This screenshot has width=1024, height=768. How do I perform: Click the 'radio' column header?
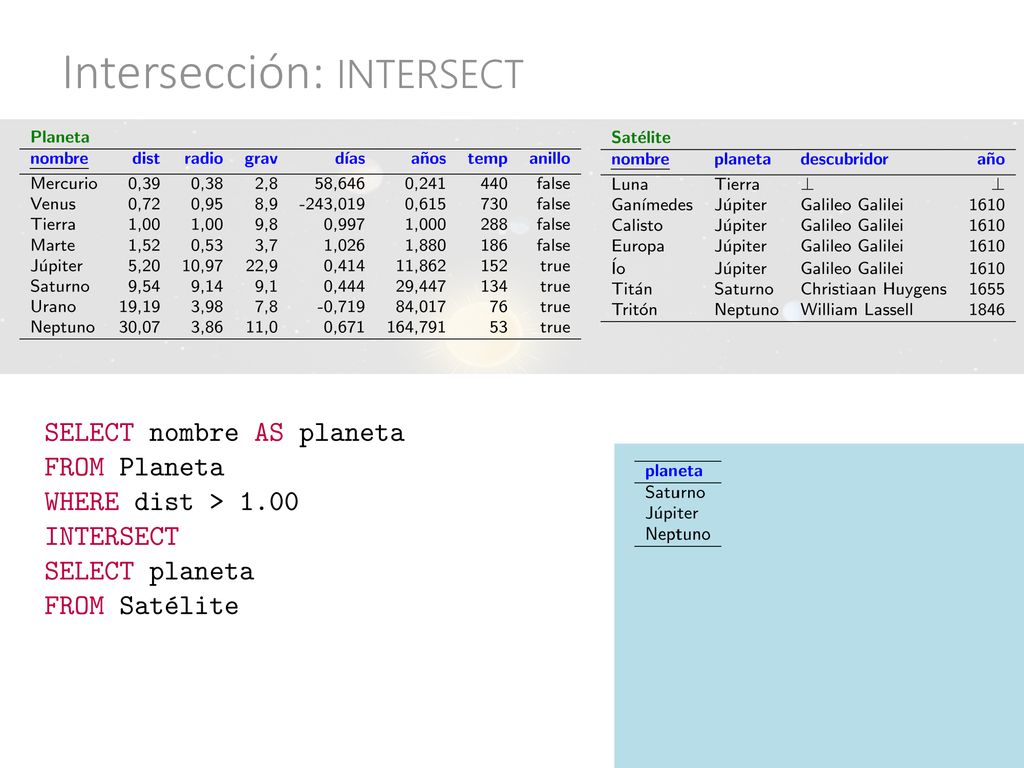tap(203, 159)
